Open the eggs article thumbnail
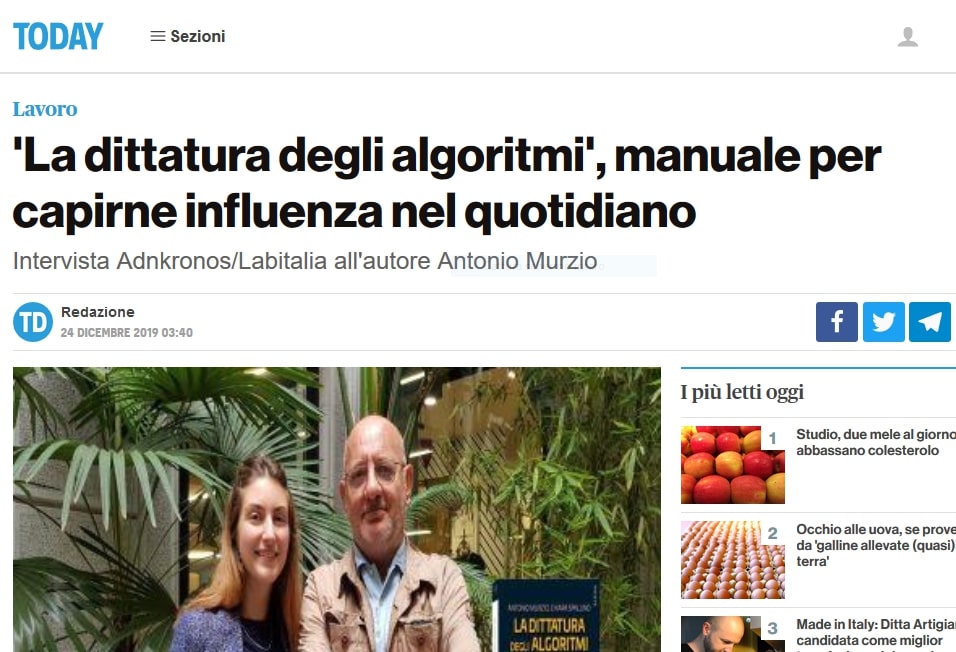956x652 pixels. tap(733, 560)
